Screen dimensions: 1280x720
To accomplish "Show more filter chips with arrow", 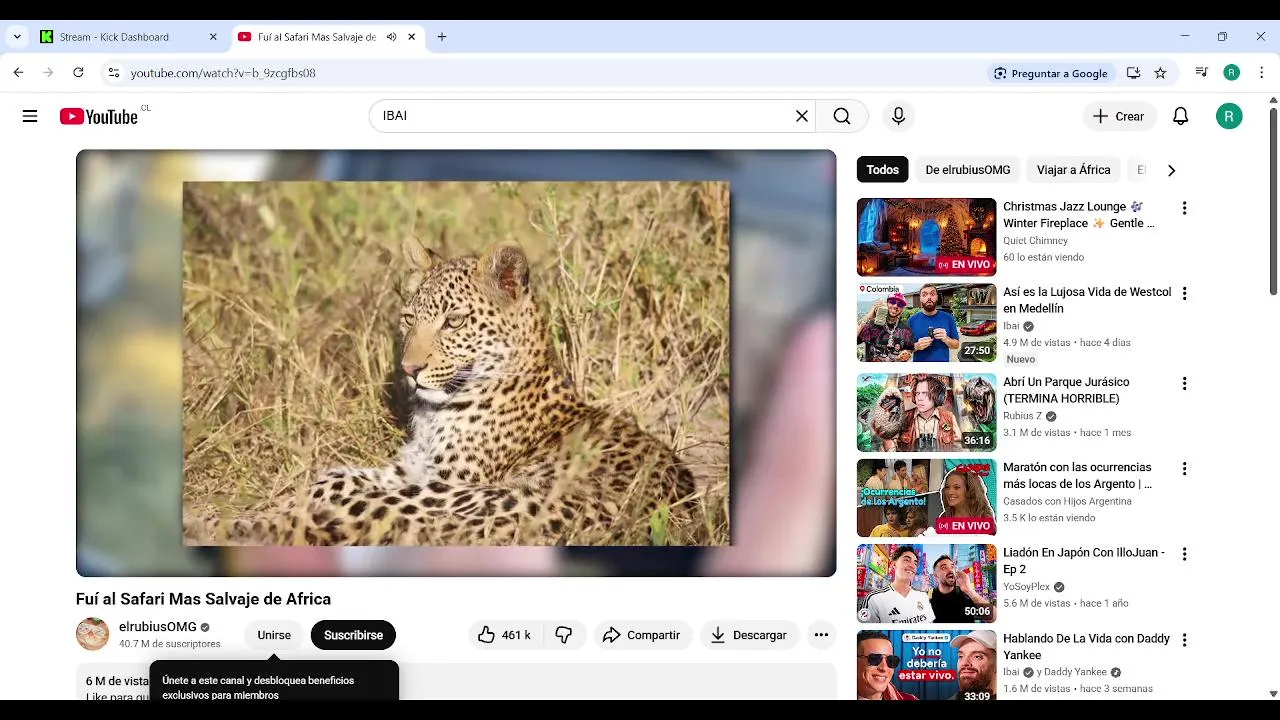I will (1171, 170).
